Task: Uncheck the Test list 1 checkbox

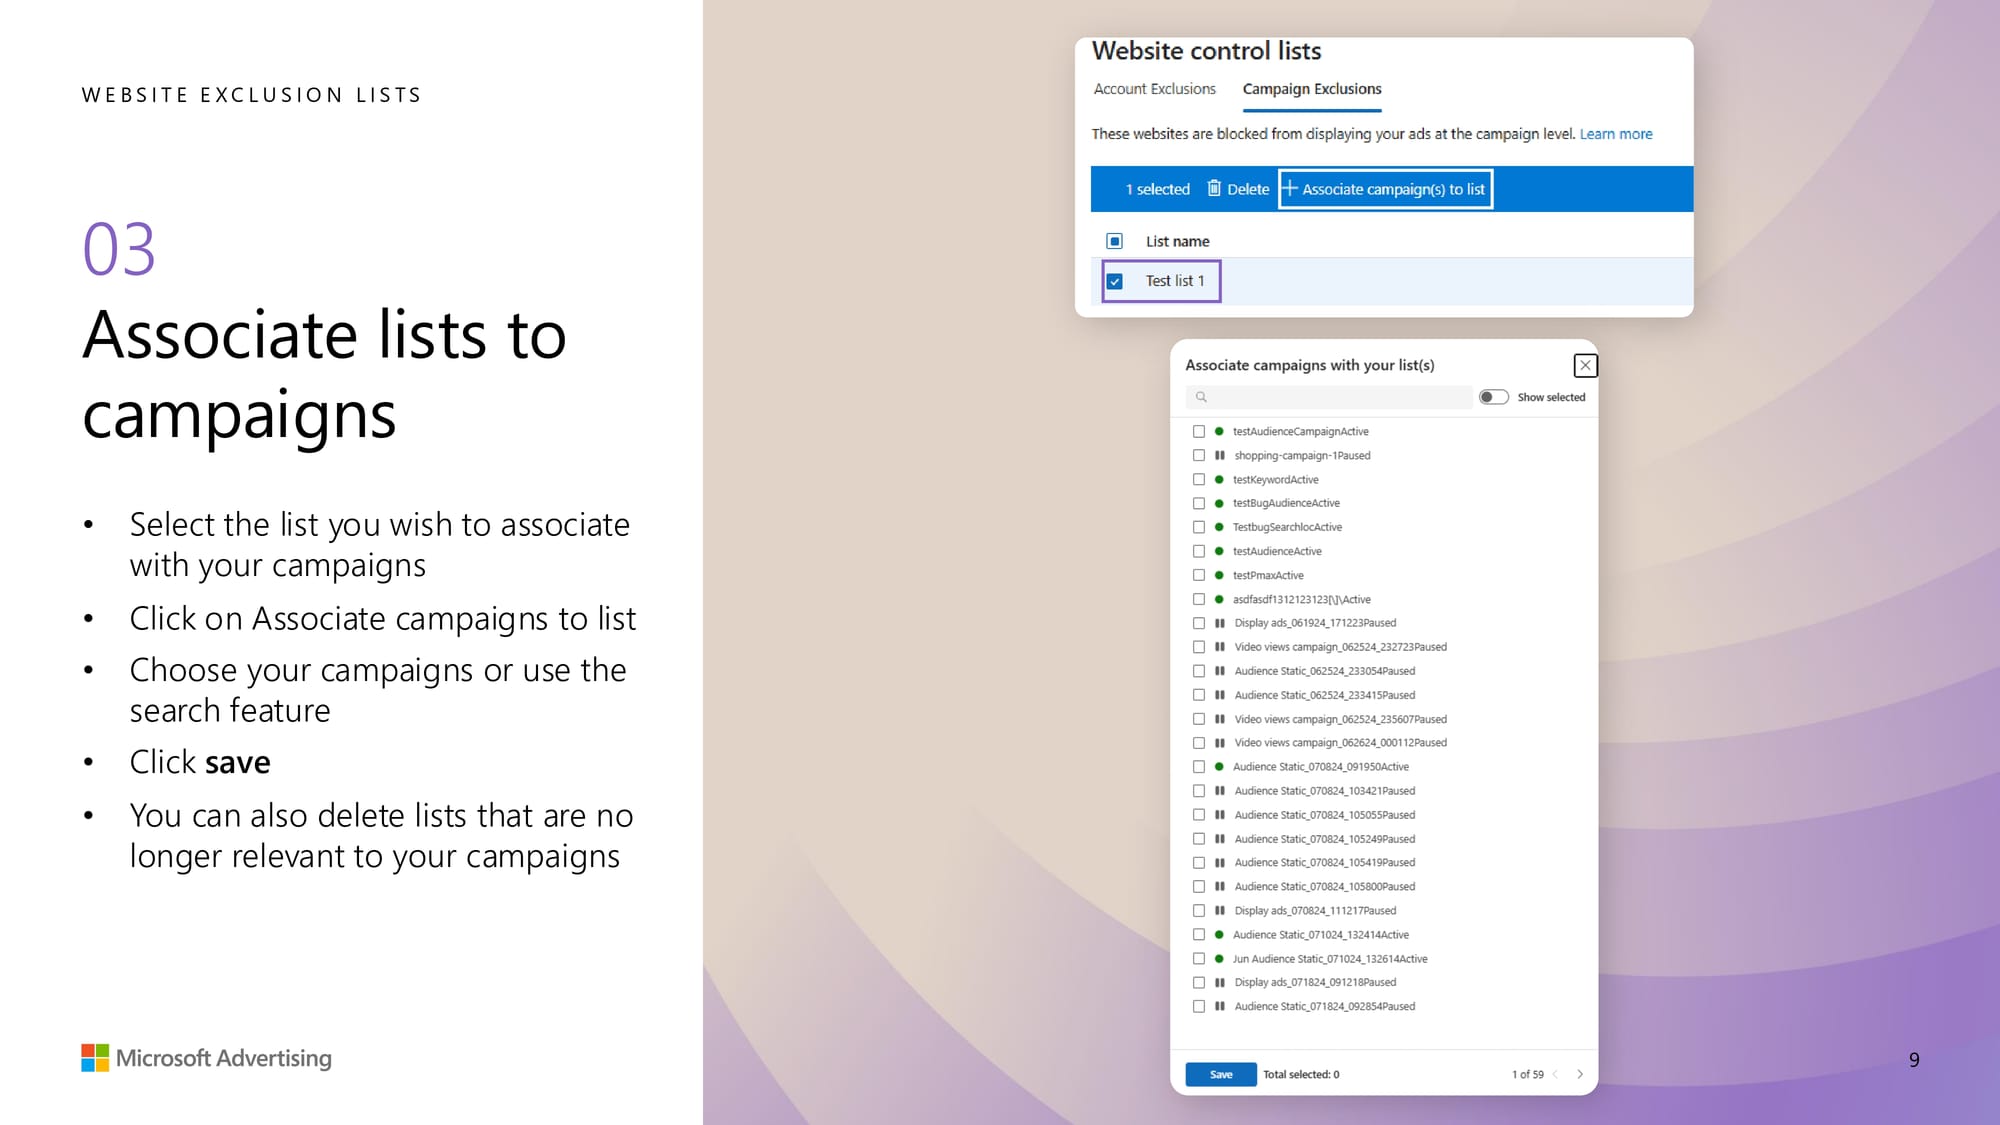Action: 1115,281
